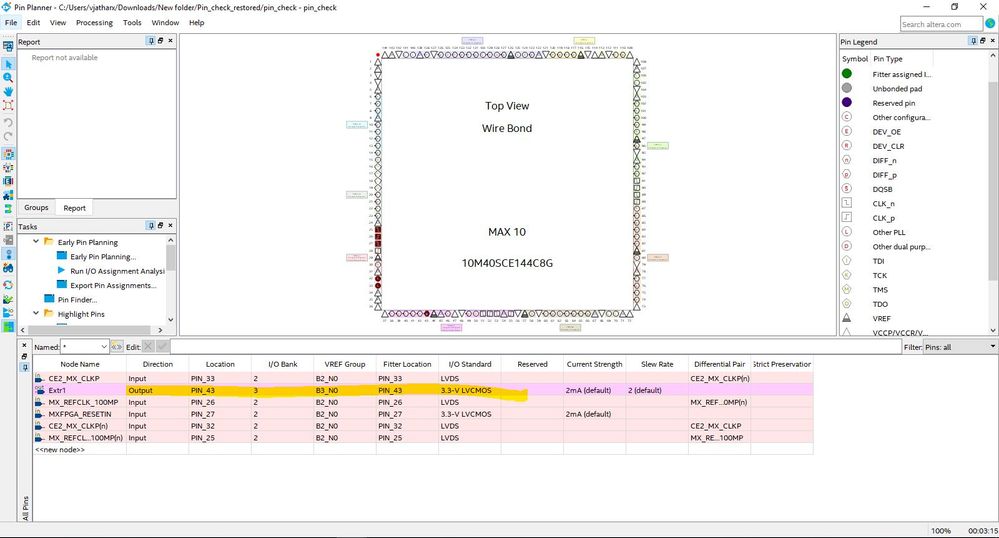Toggle pin on the Report panel
The height and width of the screenshot is (538, 999).
(x=151, y=41)
